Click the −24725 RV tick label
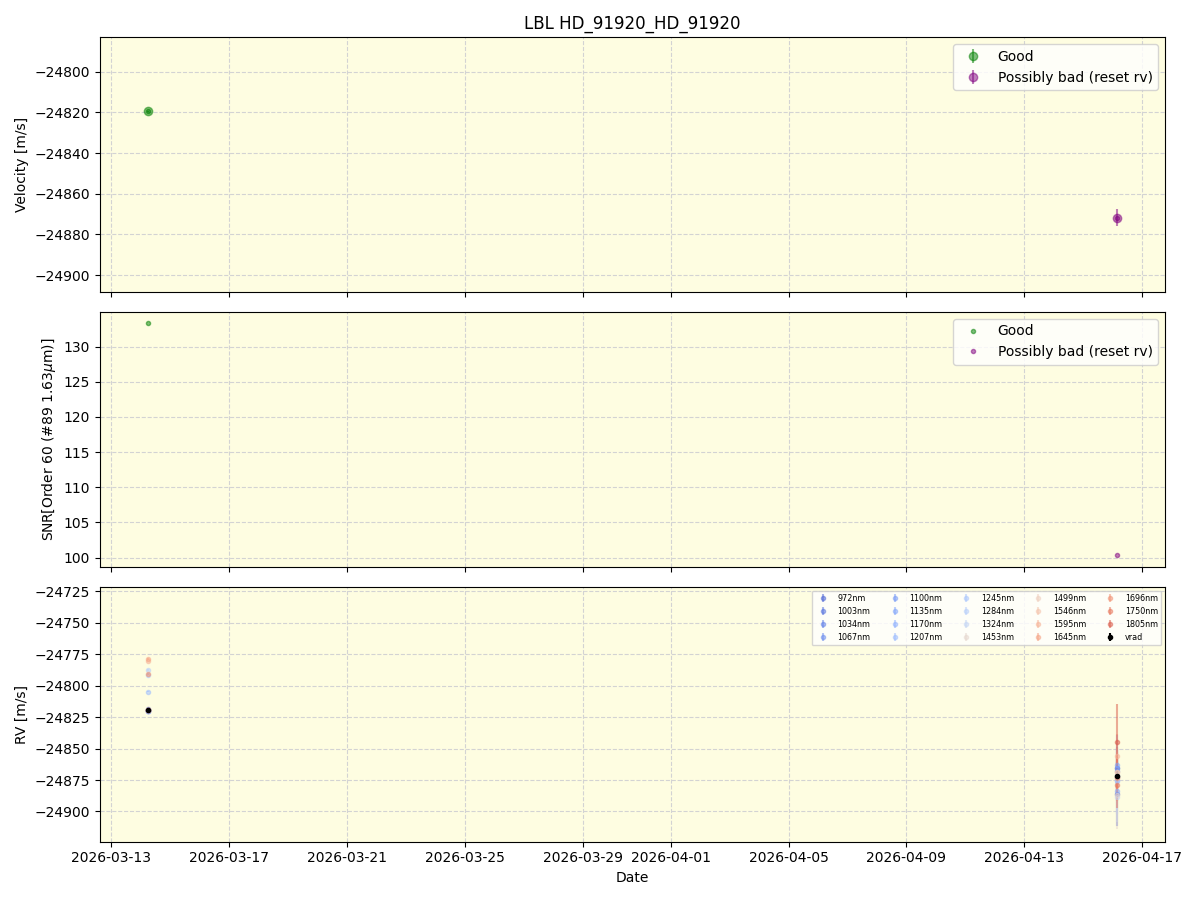 point(64,592)
